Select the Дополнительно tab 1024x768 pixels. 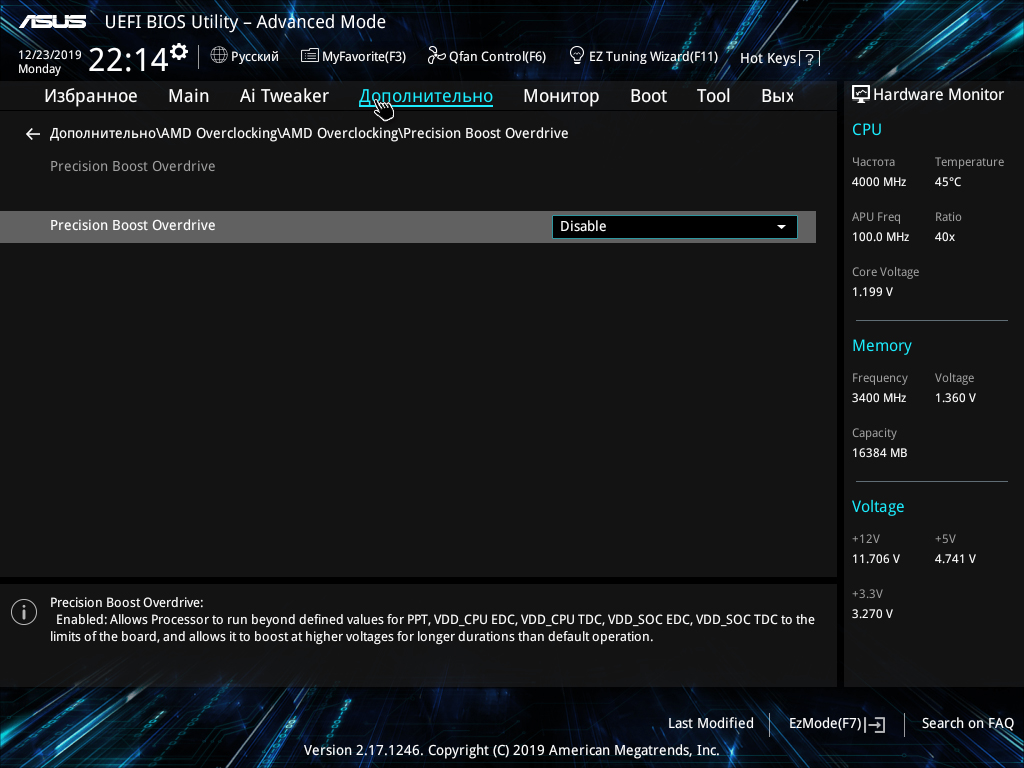[x=426, y=96]
